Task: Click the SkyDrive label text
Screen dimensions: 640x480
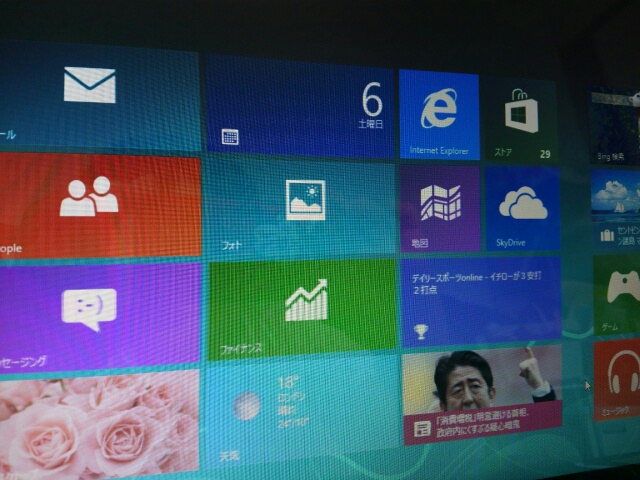Action: point(511,242)
